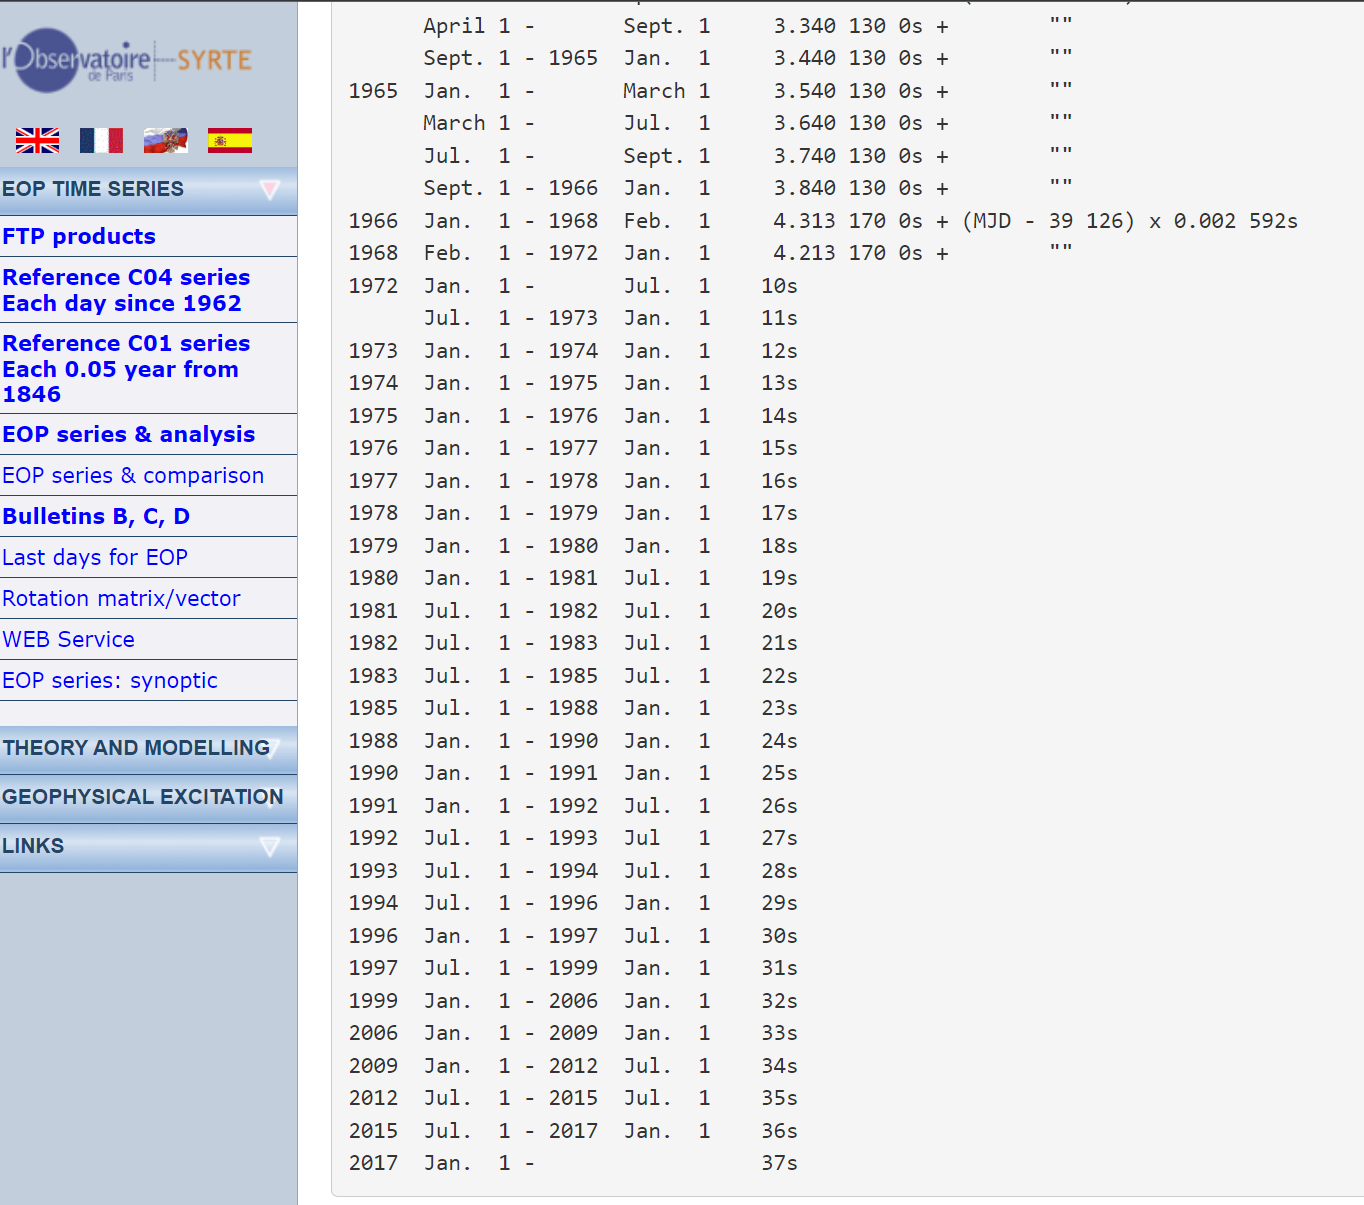Viewport: 1364px width, 1205px height.
Task: Select the French flag icon
Action: tap(101, 140)
